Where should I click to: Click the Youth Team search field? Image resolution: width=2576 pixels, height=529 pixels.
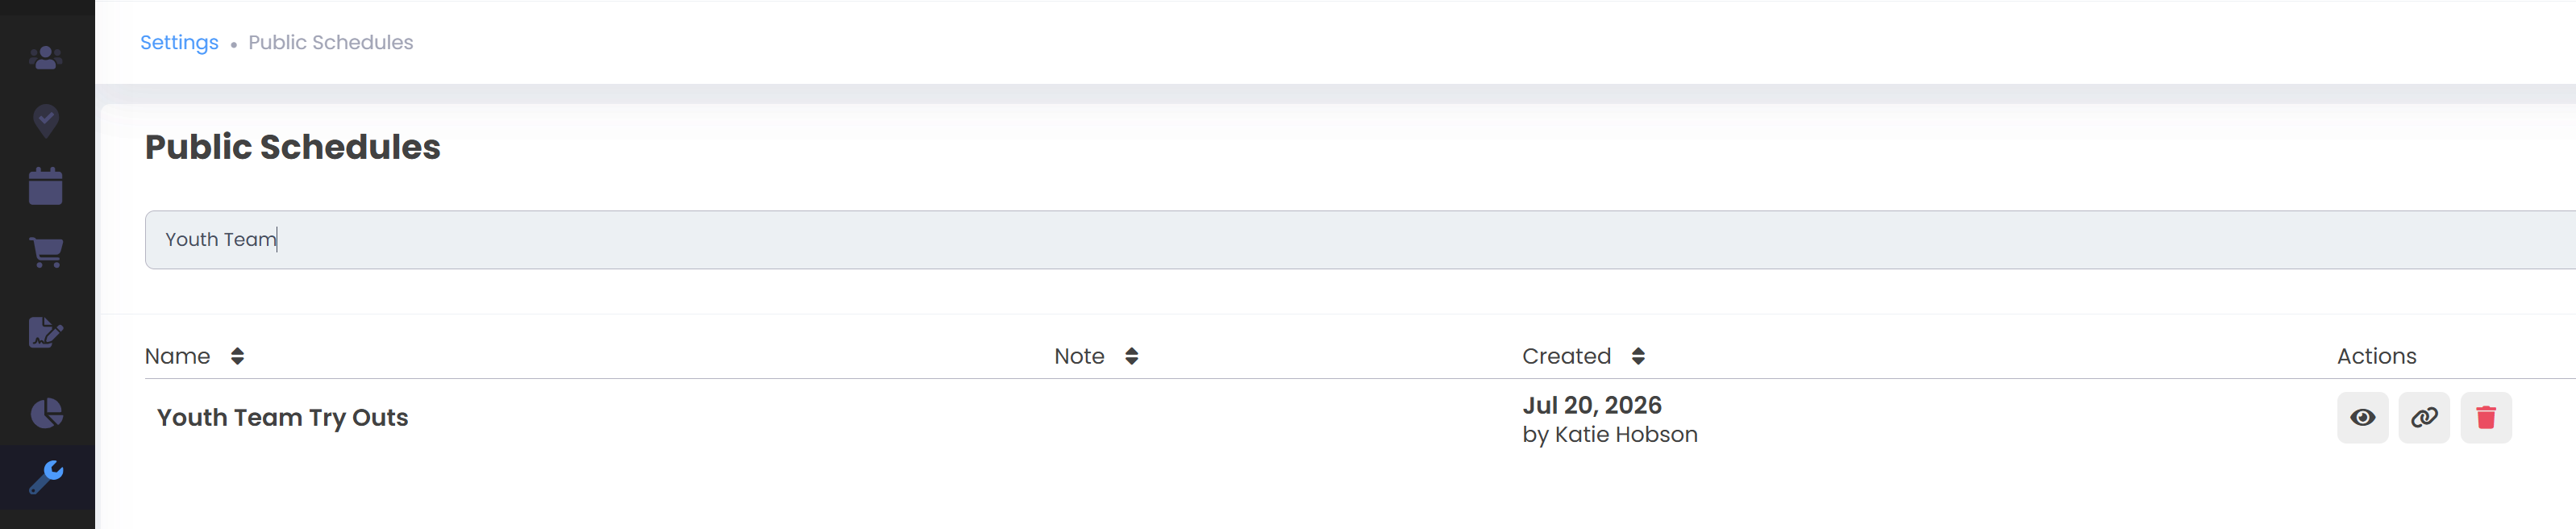pos(1360,239)
